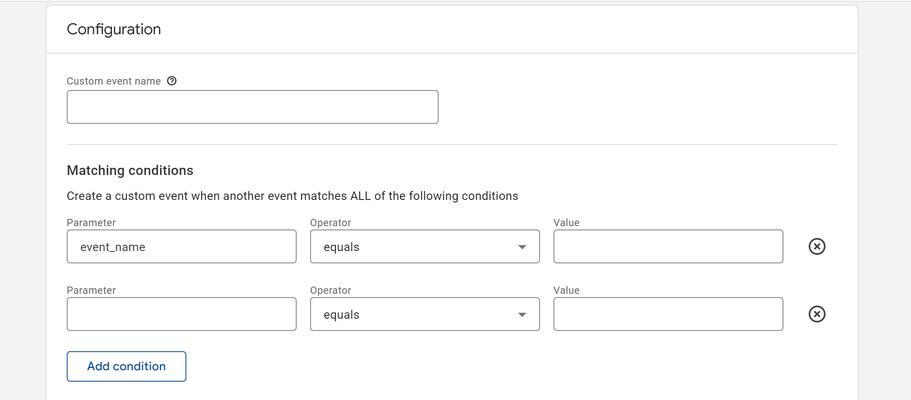Click the Value label in the first row

point(566,223)
